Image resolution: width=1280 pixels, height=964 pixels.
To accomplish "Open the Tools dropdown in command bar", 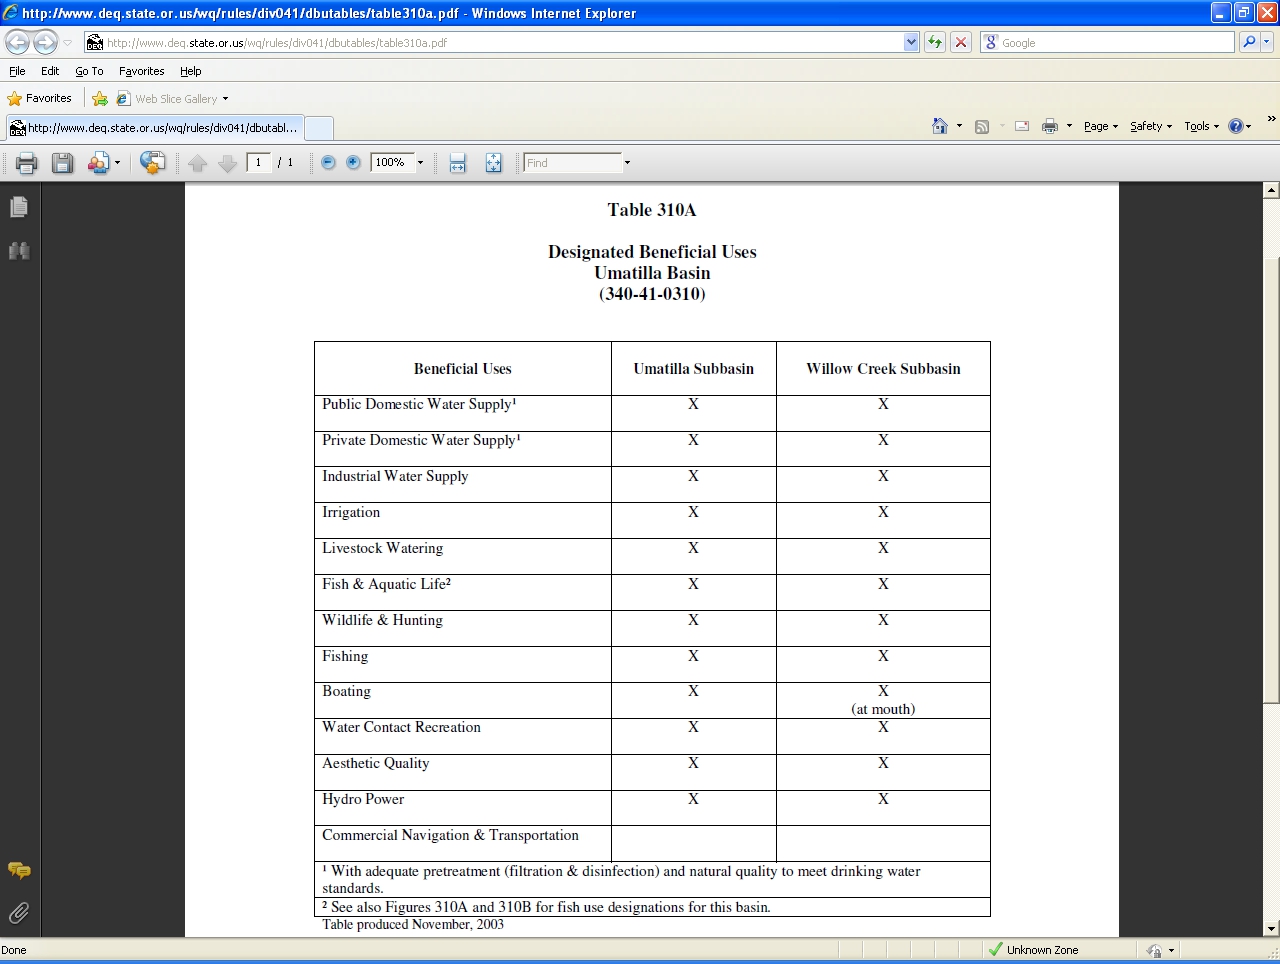I will (1201, 126).
